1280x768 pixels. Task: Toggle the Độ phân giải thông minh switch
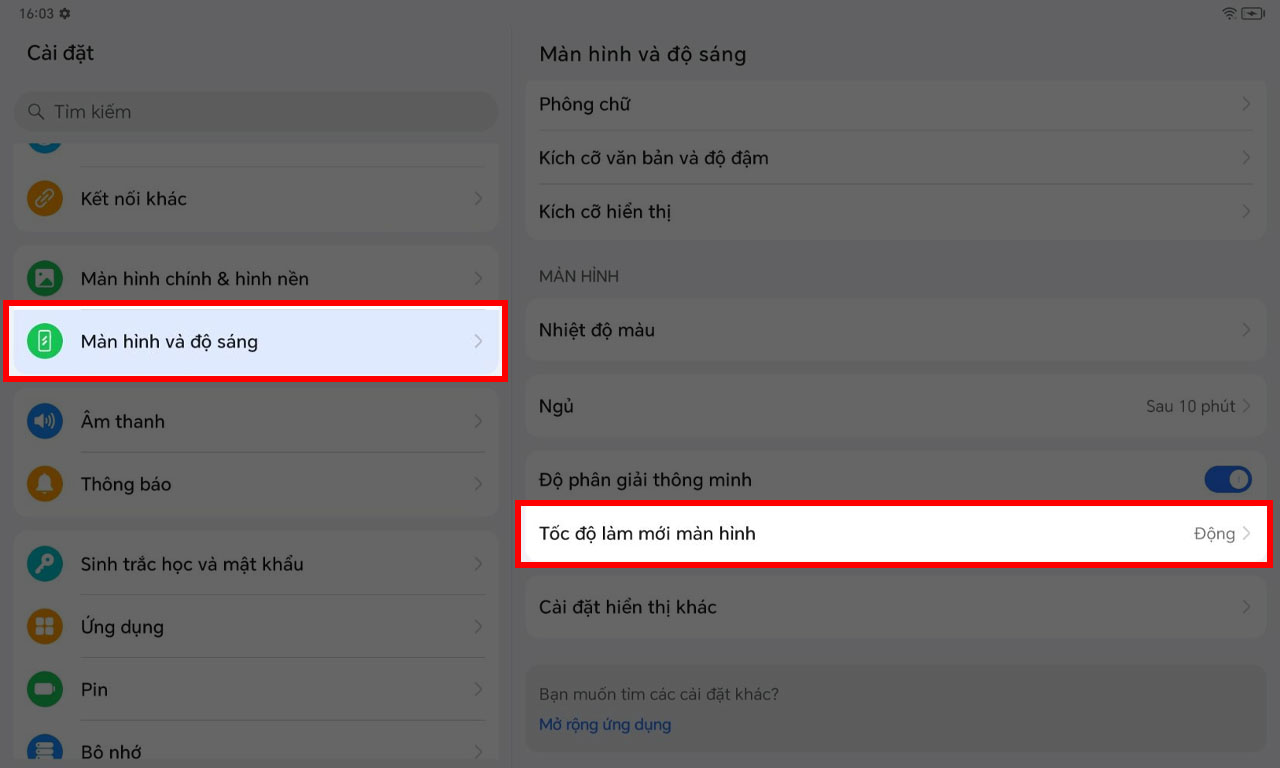pyautogui.click(x=1227, y=480)
